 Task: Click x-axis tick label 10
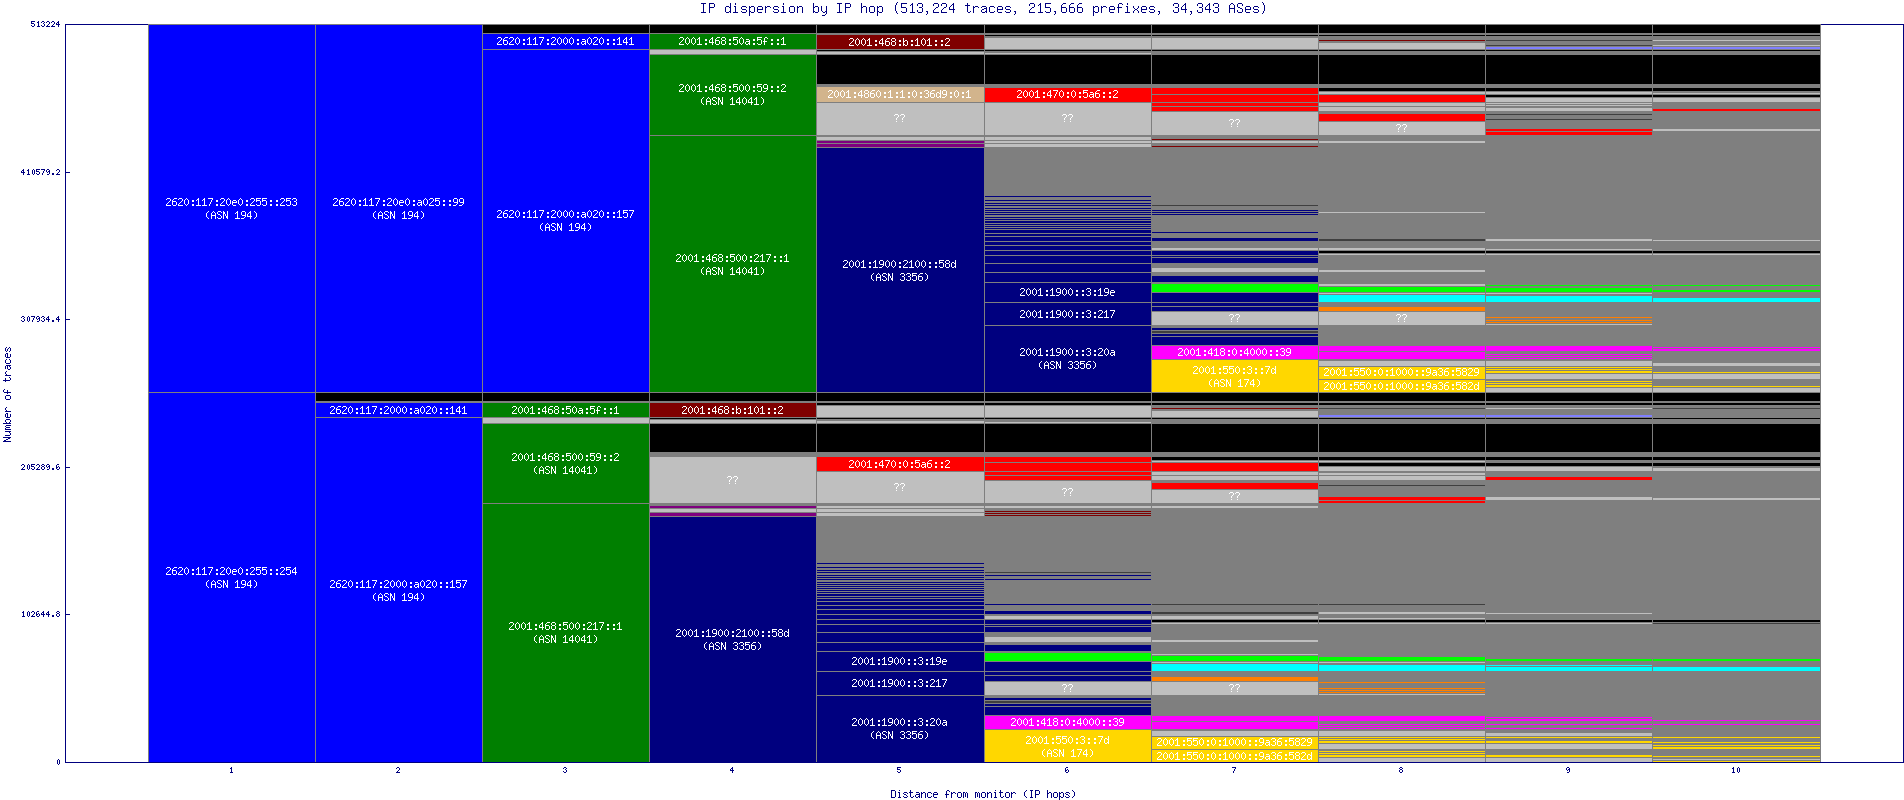1736,770
